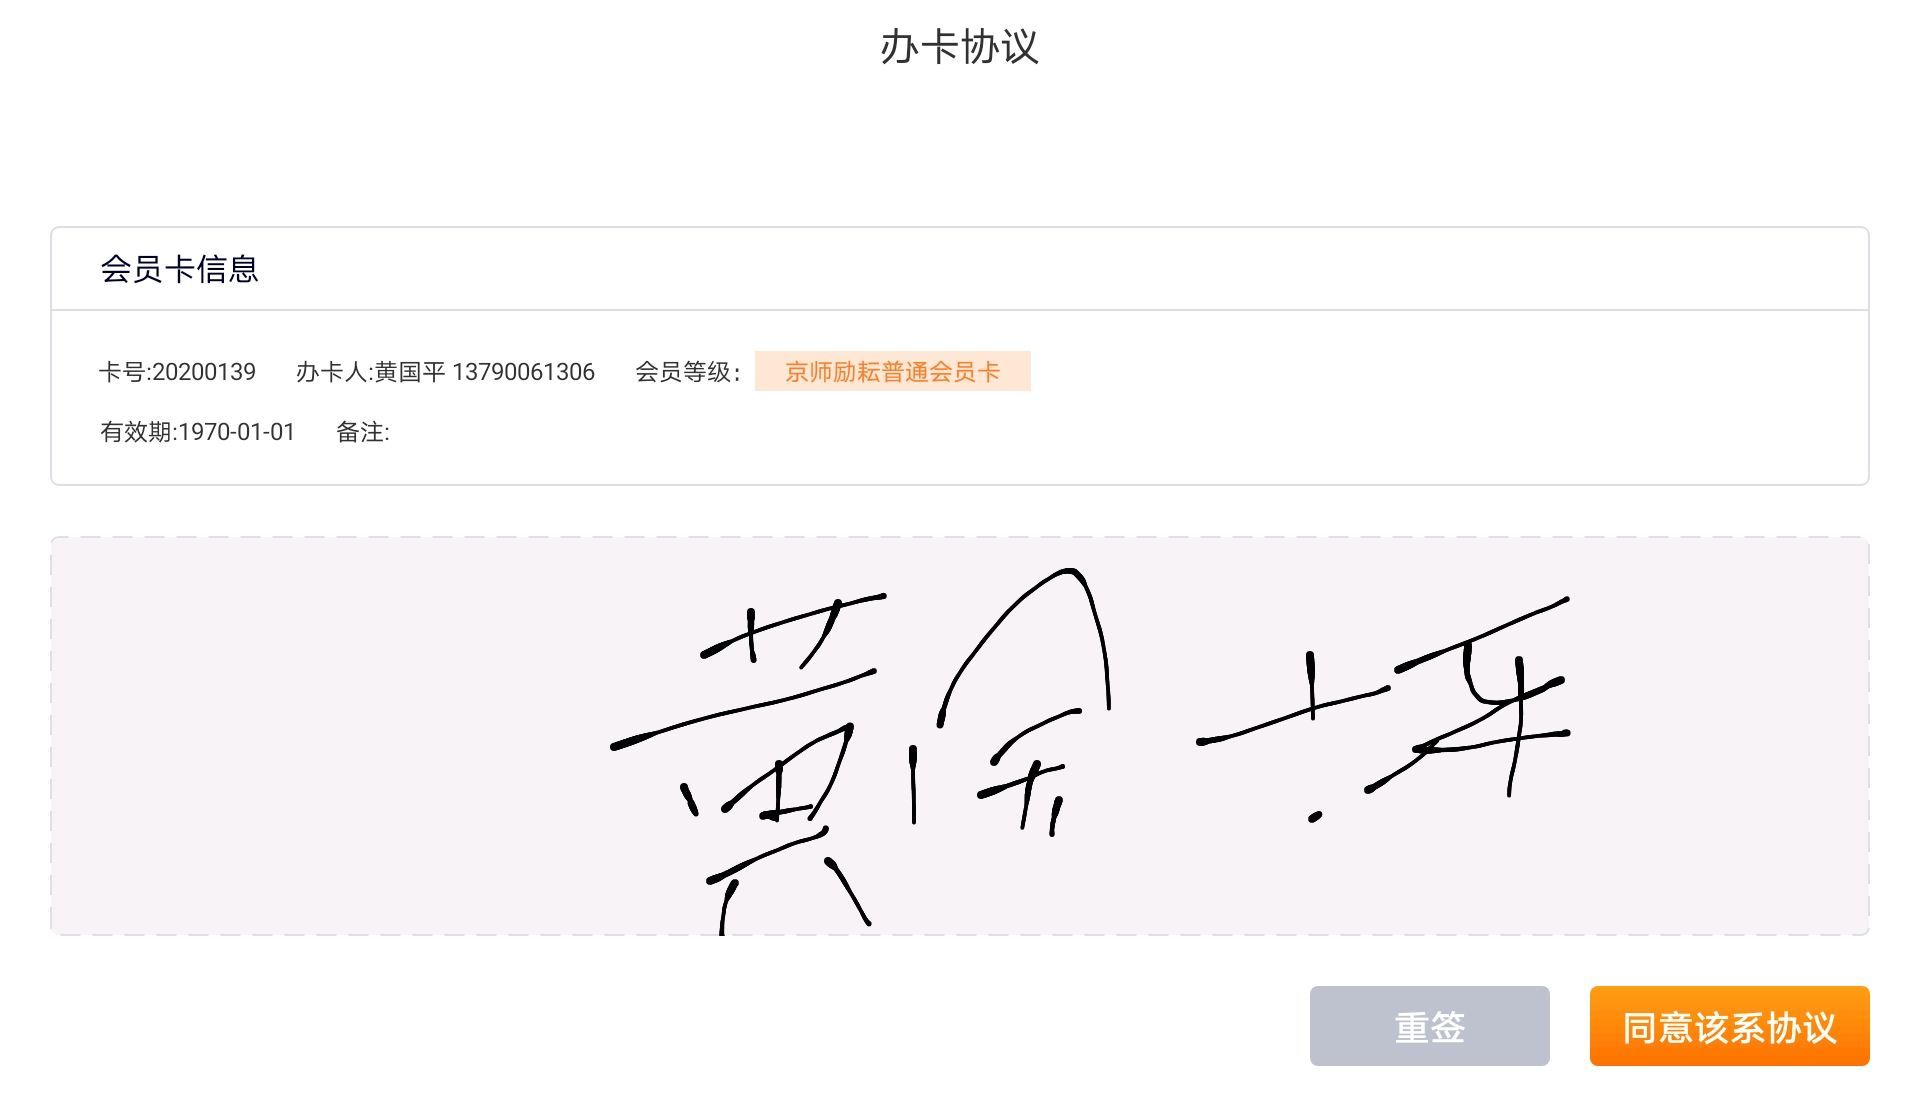
Task: Confirm with 同意该系协议 orange button
Action: [x=1729, y=1026]
